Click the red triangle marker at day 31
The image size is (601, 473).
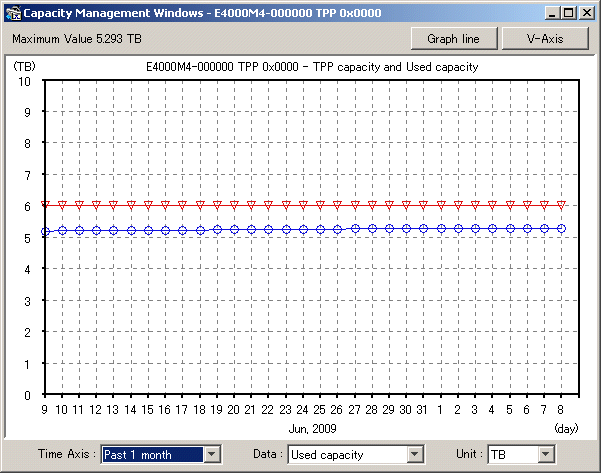(x=424, y=205)
